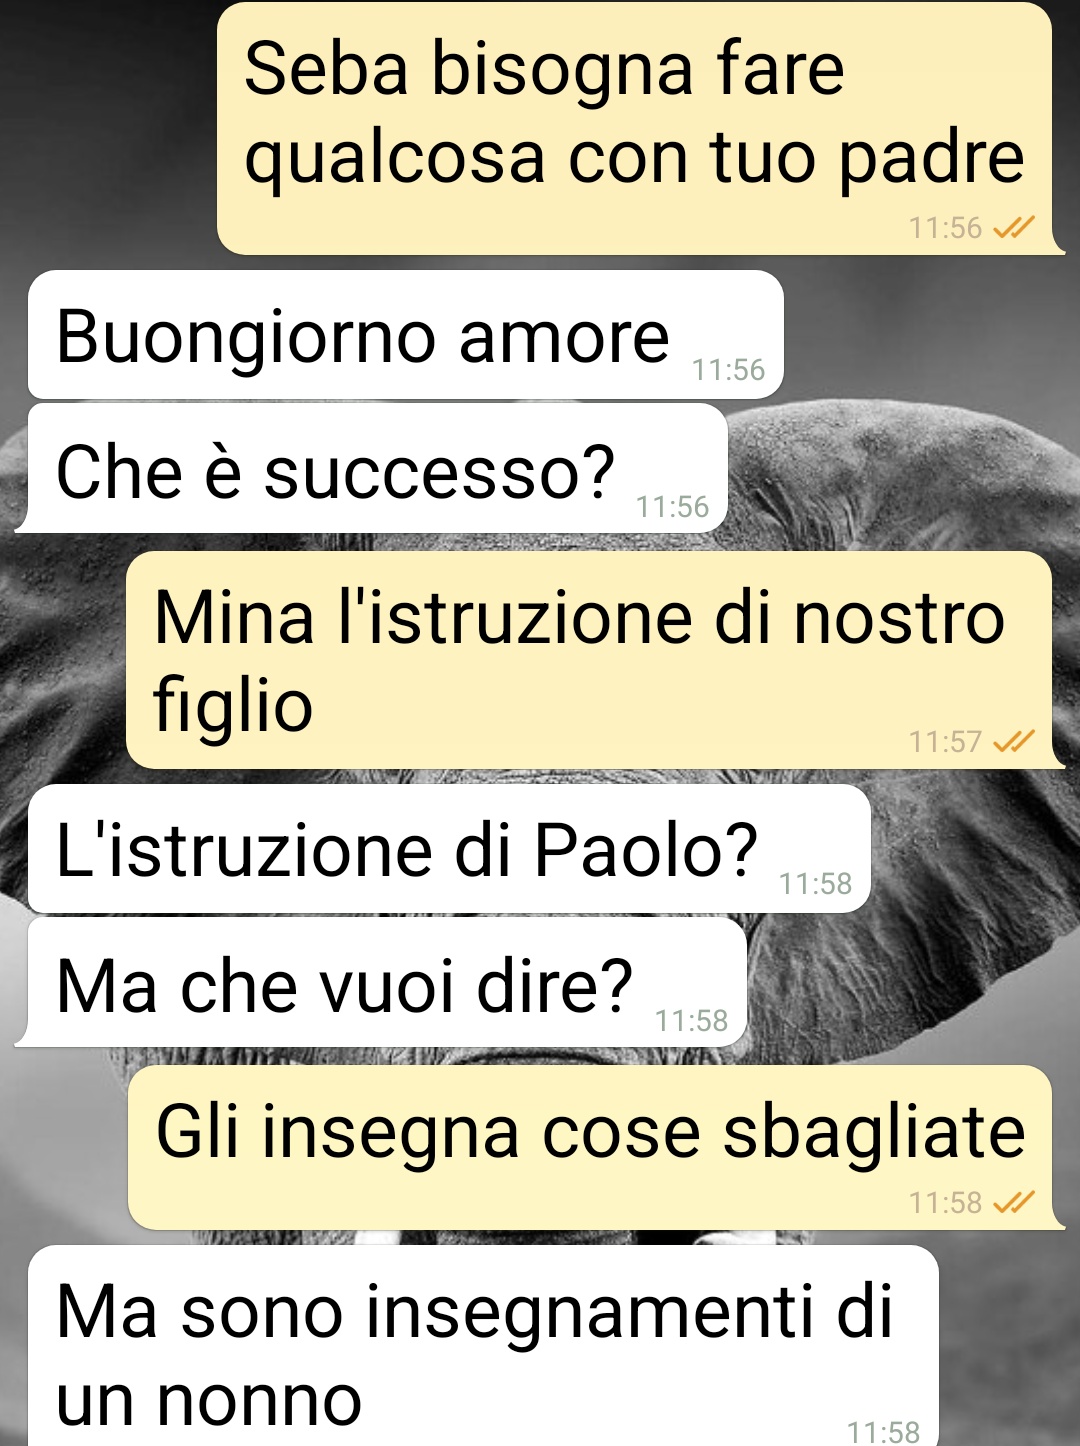The height and width of the screenshot is (1446, 1080).
Task: Tap the 11:56 timestamp on 'Buongiorno amore'
Action: [x=728, y=370]
